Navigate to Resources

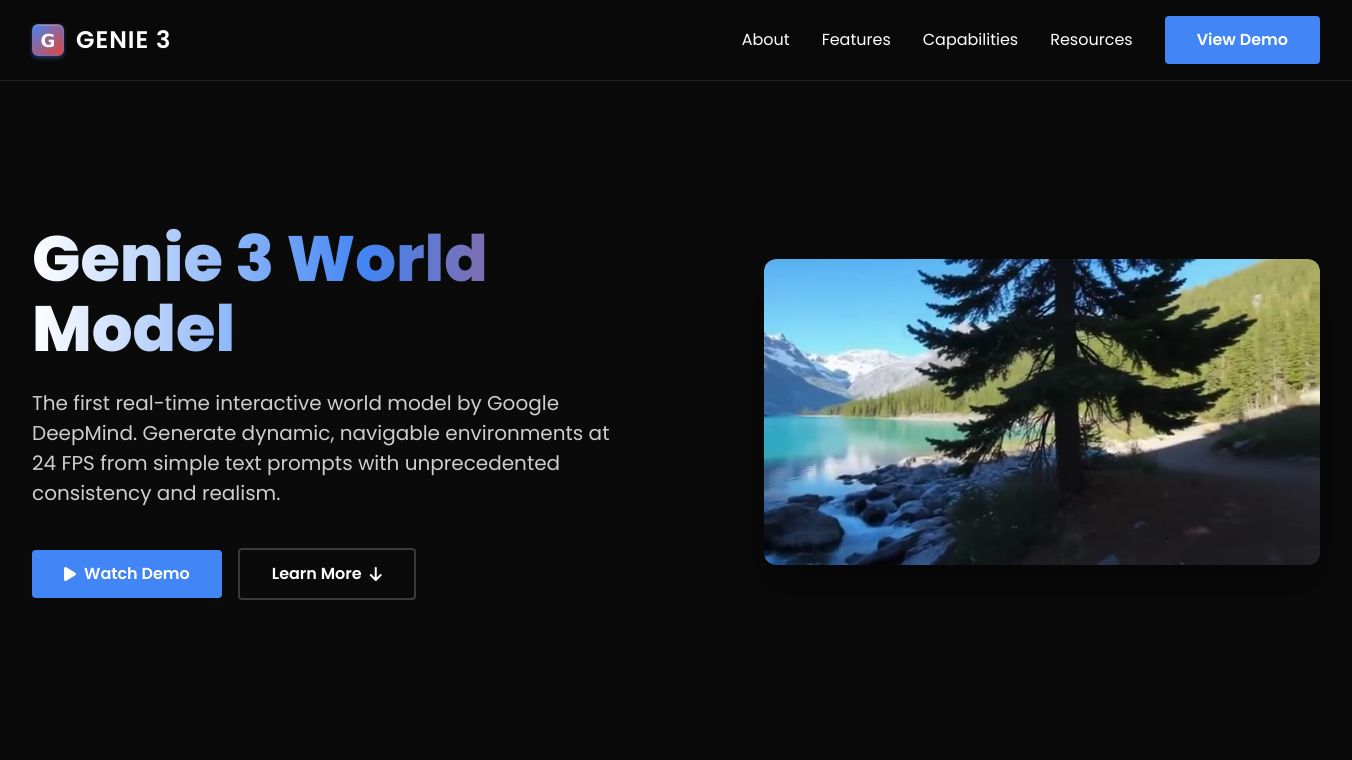1091,40
